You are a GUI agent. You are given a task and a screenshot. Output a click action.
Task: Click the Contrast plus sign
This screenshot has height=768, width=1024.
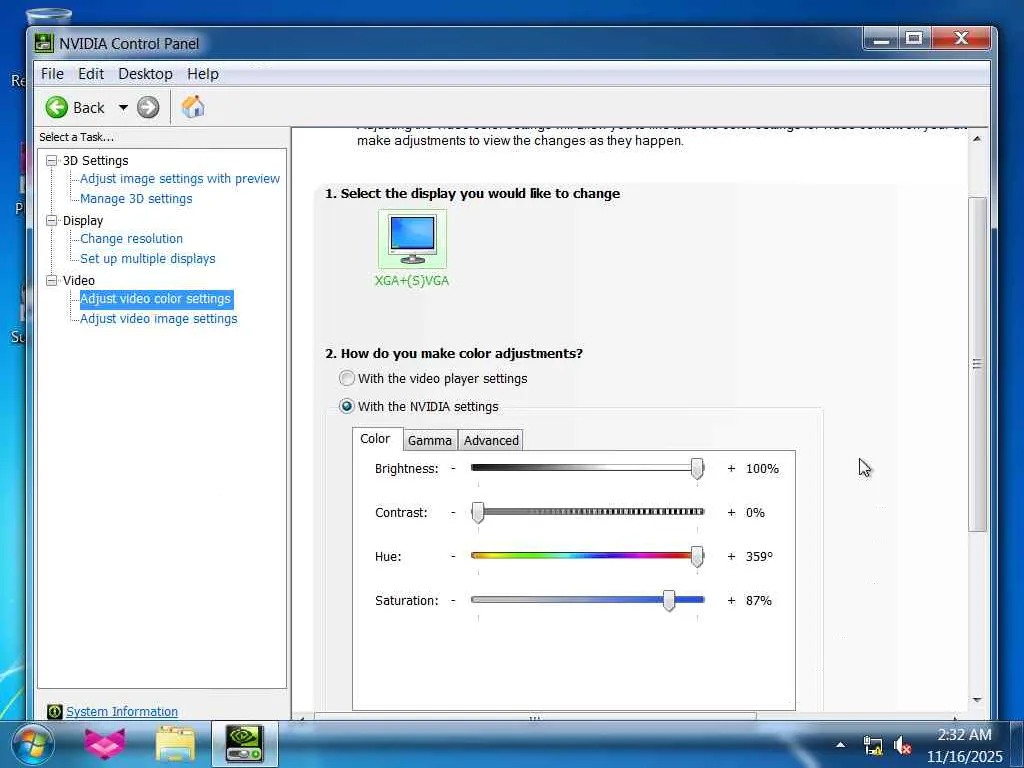731,512
